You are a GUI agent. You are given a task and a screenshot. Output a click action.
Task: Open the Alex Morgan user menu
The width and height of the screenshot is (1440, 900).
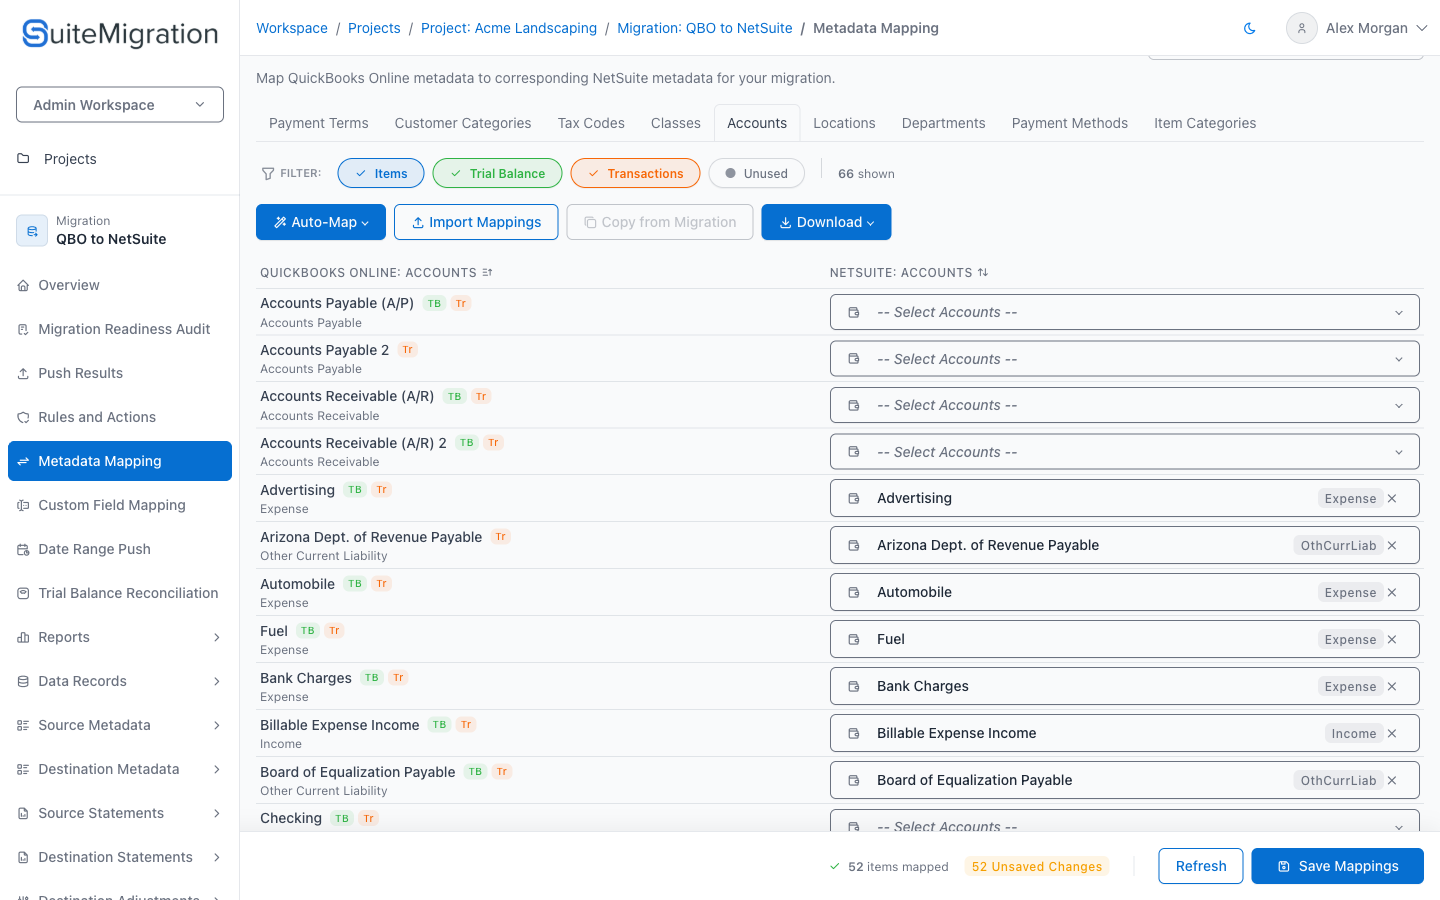point(1357,28)
